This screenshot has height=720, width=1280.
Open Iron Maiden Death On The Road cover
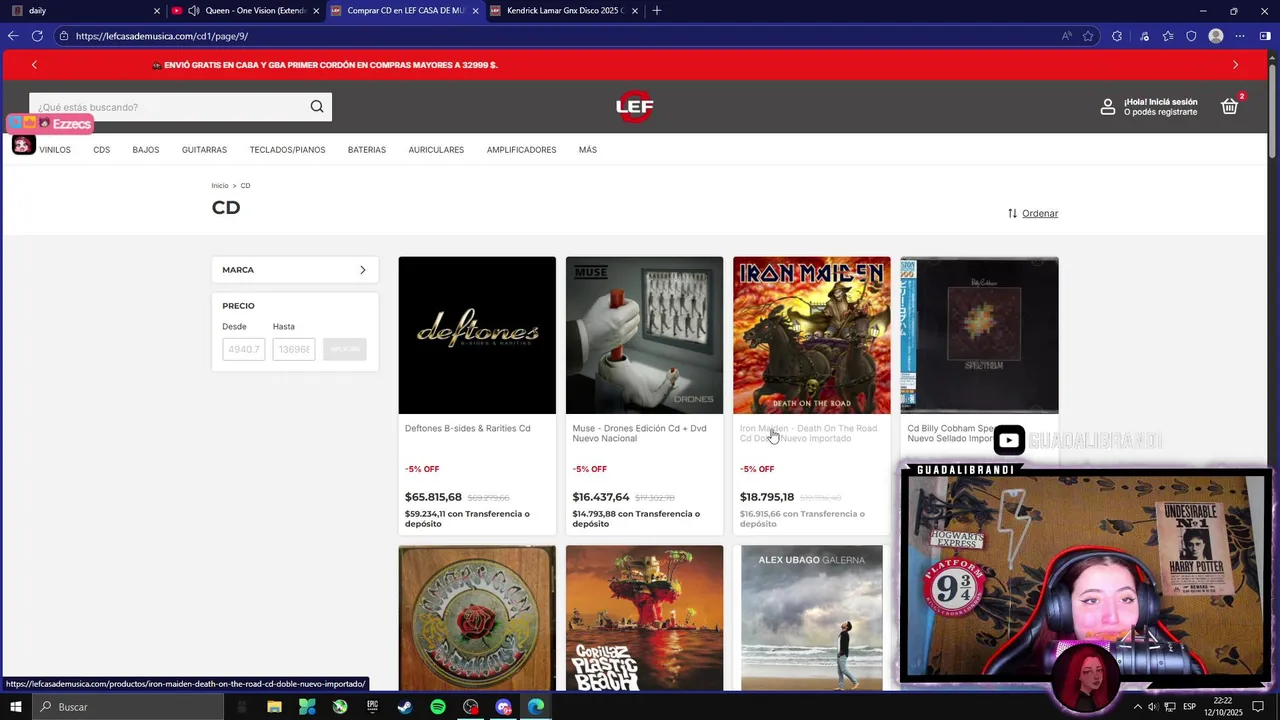(x=812, y=335)
